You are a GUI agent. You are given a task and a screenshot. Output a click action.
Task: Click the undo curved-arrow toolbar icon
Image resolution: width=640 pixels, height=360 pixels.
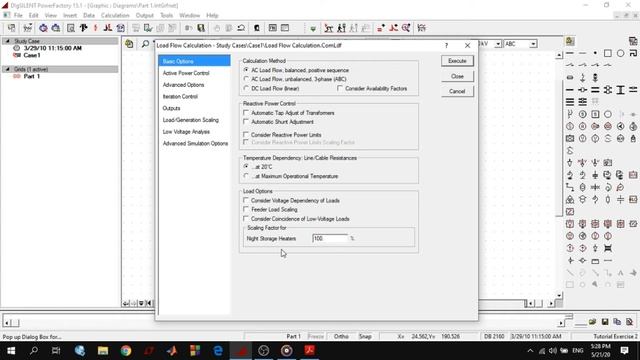(241, 28)
